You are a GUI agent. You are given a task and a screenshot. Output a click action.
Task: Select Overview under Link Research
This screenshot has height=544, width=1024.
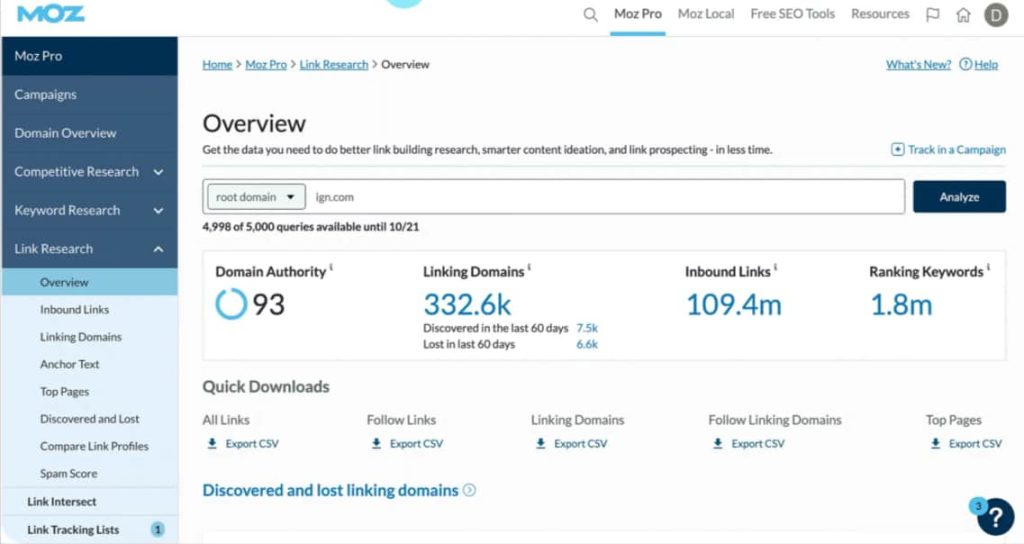coord(89,282)
